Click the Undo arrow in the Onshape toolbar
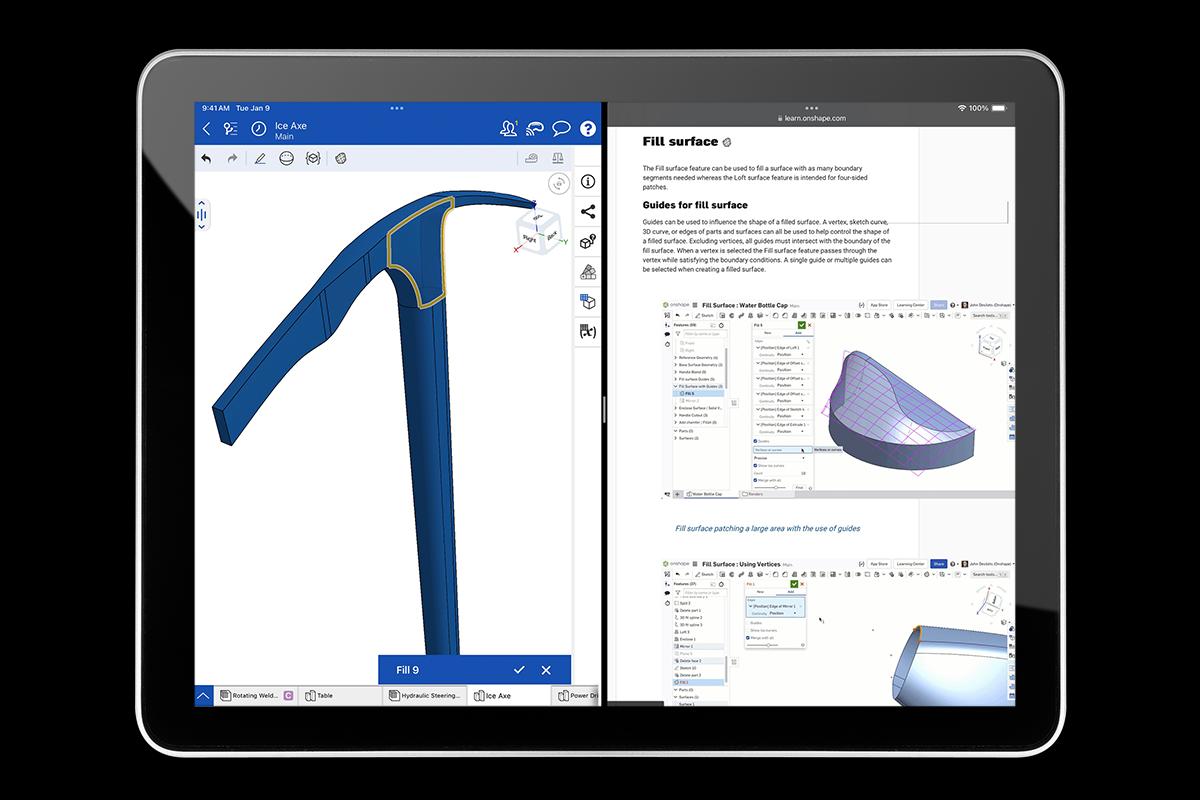 click(x=206, y=157)
